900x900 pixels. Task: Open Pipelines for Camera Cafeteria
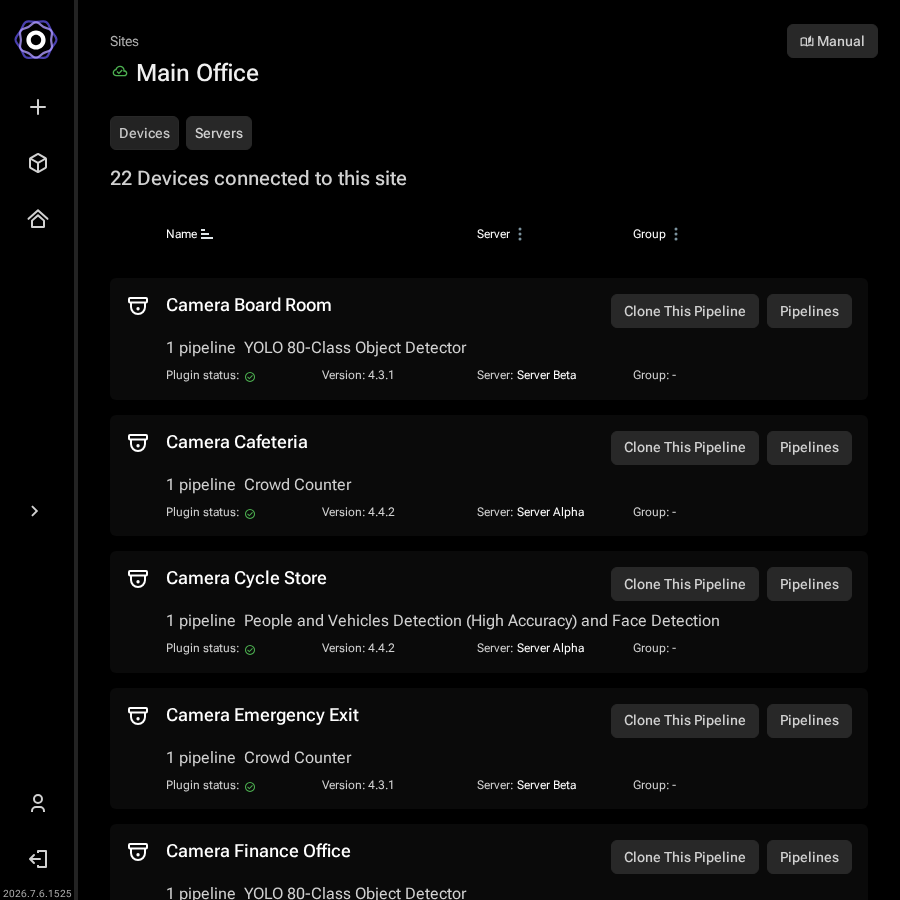coord(809,448)
